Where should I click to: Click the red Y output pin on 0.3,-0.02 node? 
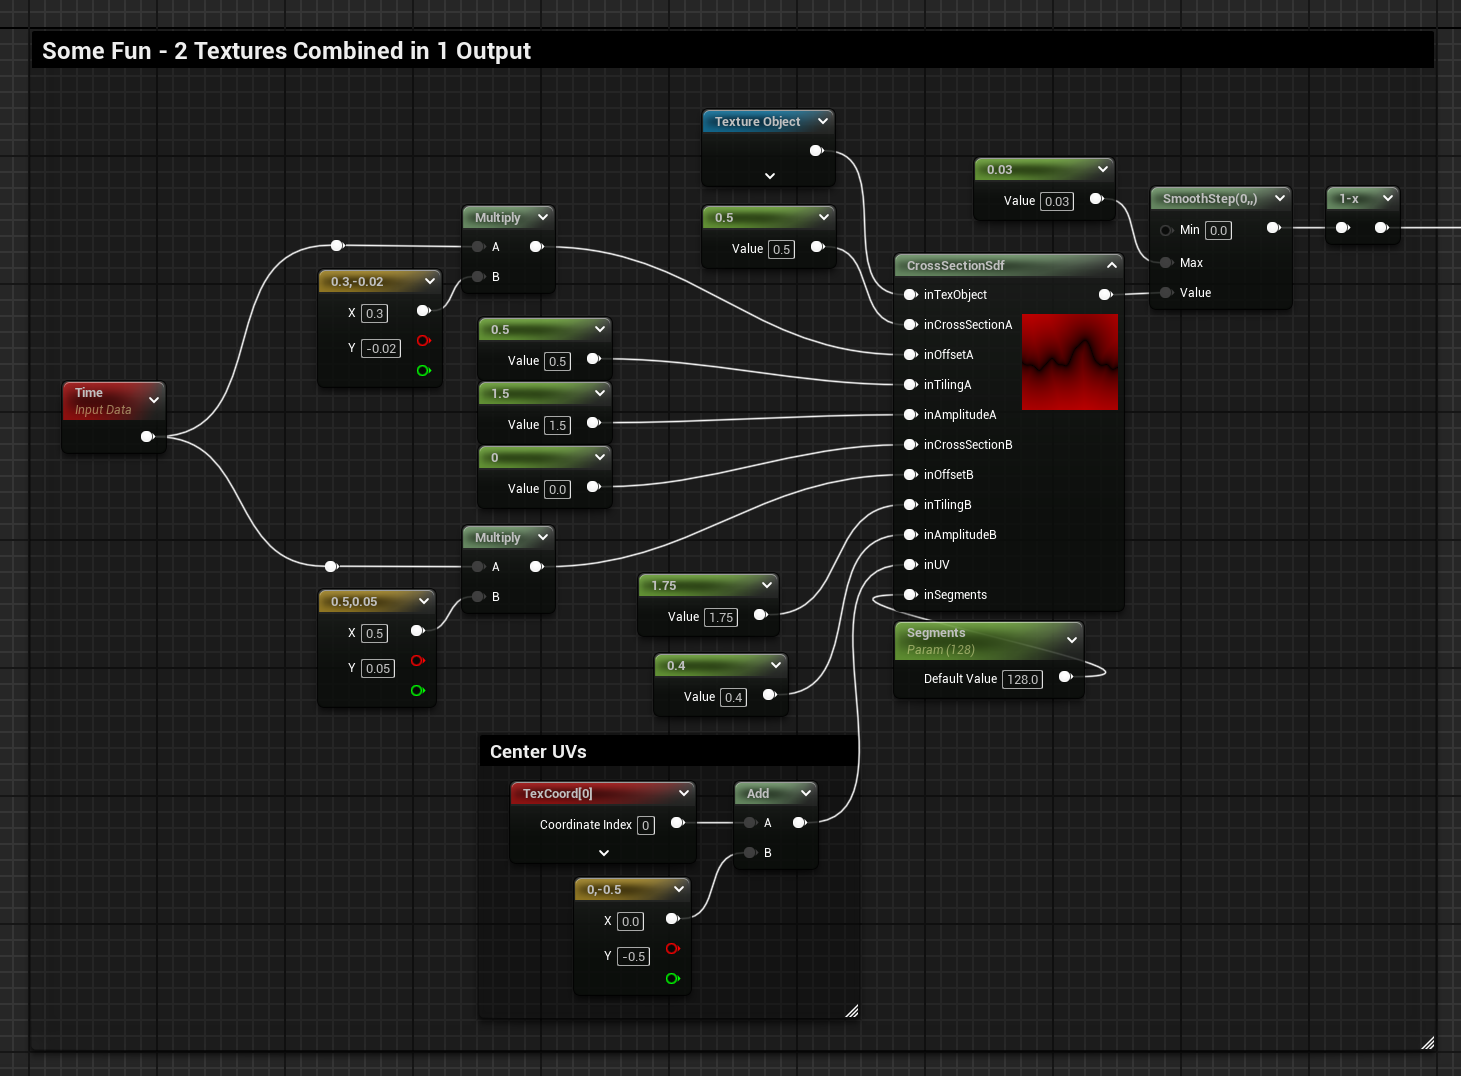pos(423,341)
